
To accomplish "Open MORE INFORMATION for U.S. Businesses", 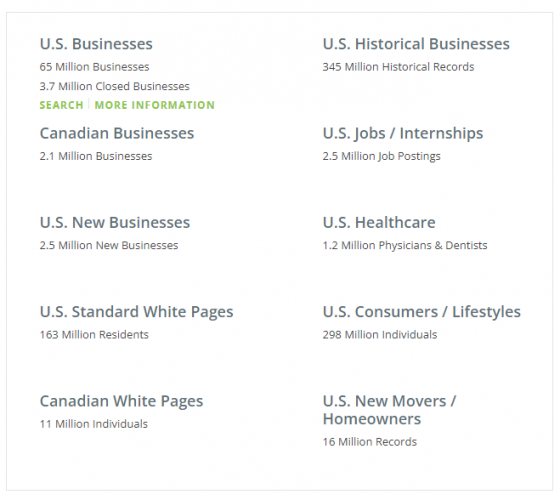I will pos(155,105).
